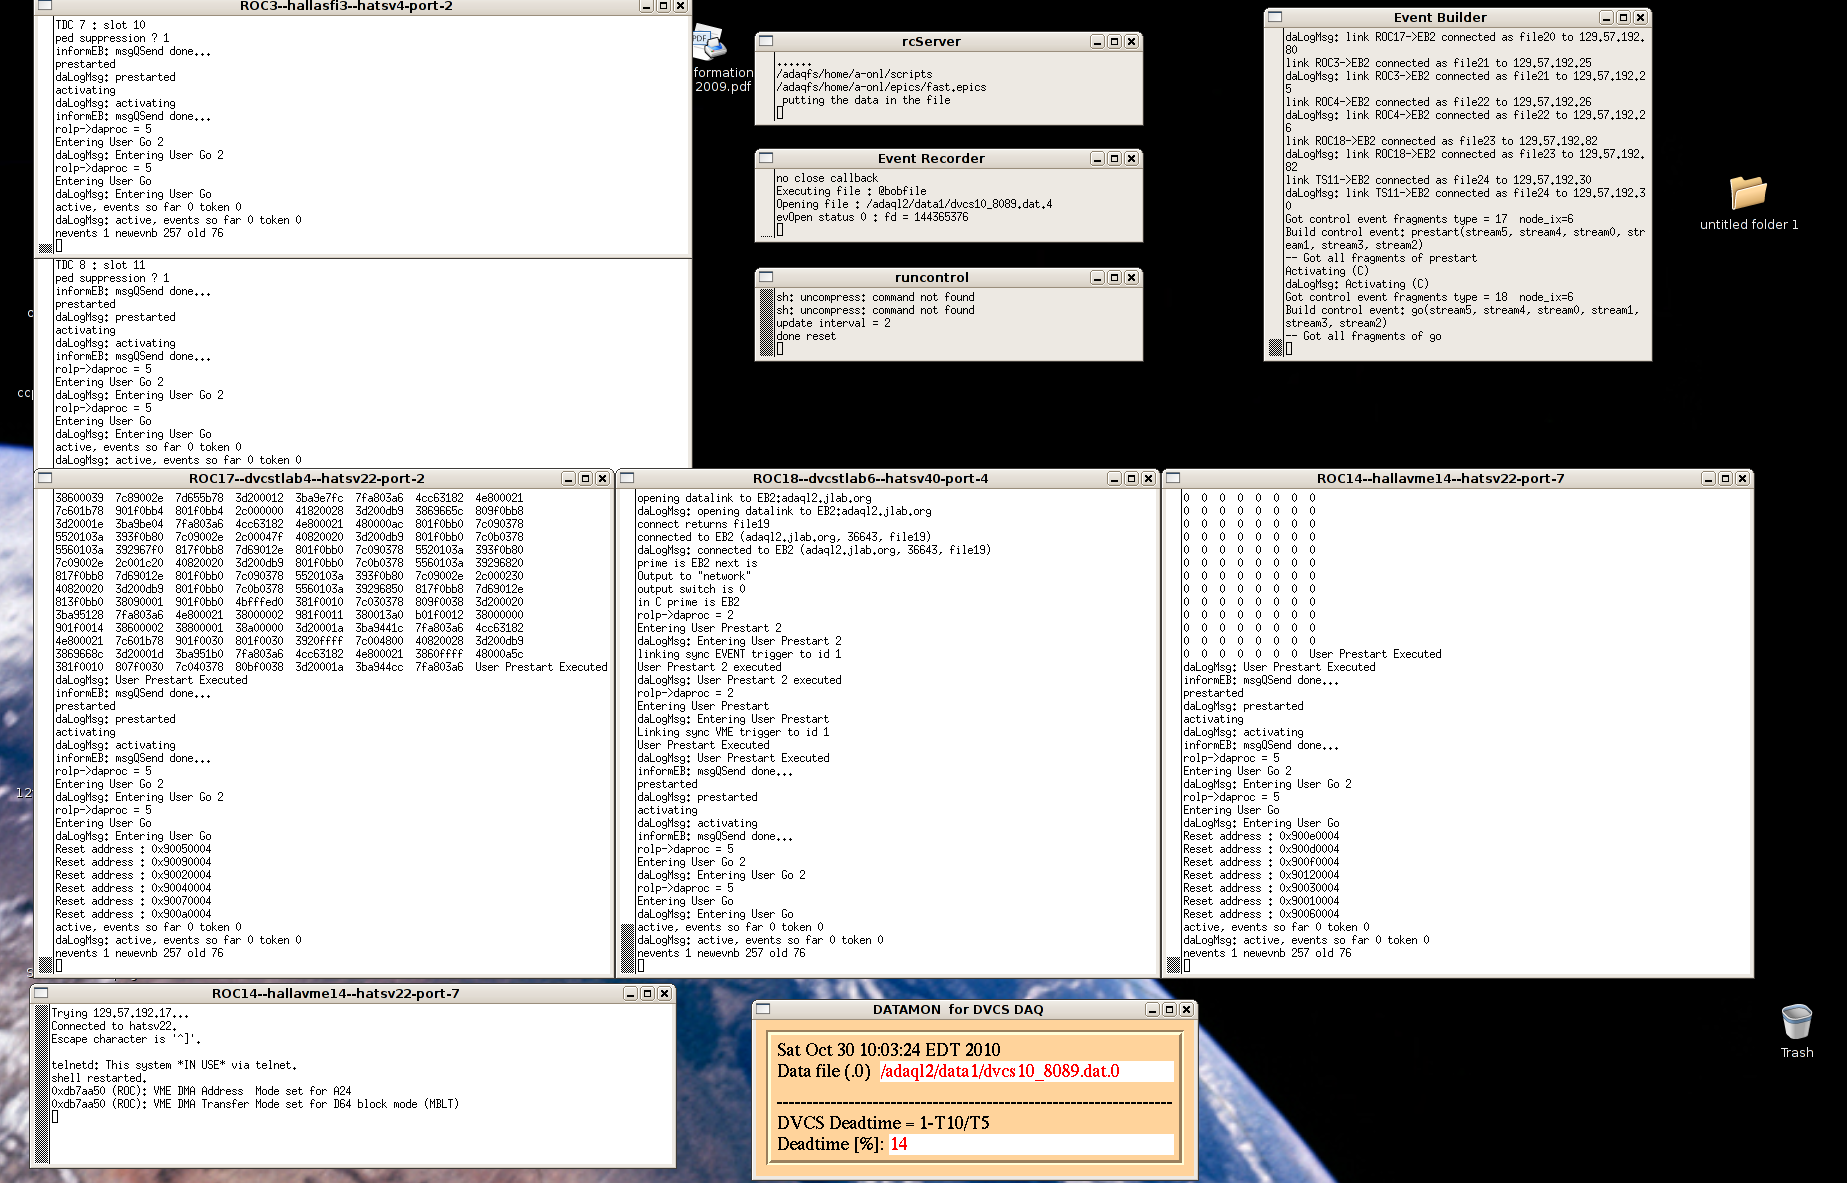
Task: Click the ROC17 dvcstlab4 terminal scrollbar
Action: (45, 731)
